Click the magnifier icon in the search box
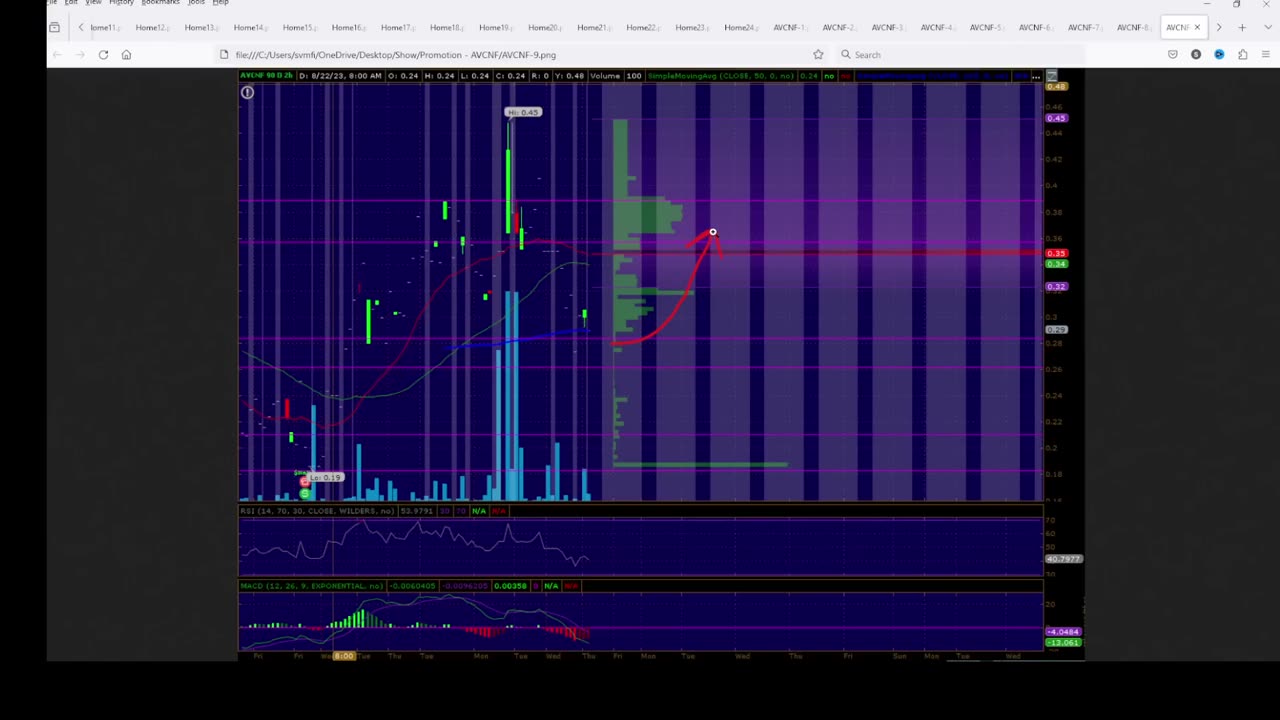The height and width of the screenshot is (720, 1280). coord(846,55)
